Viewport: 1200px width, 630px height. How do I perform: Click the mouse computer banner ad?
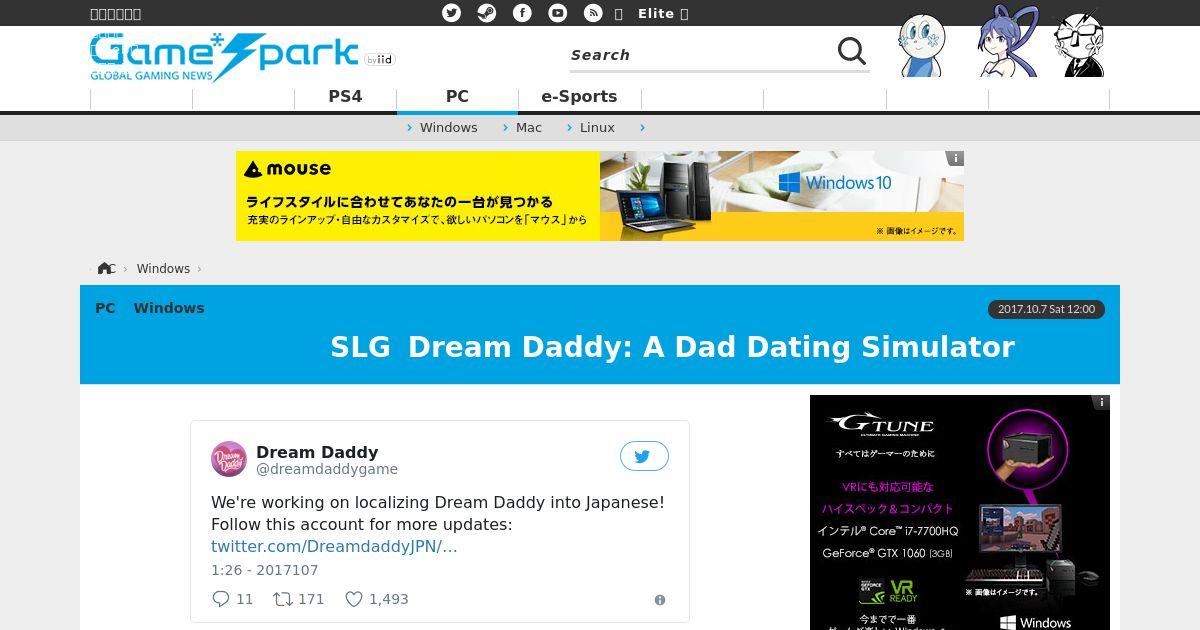point(600,196)
